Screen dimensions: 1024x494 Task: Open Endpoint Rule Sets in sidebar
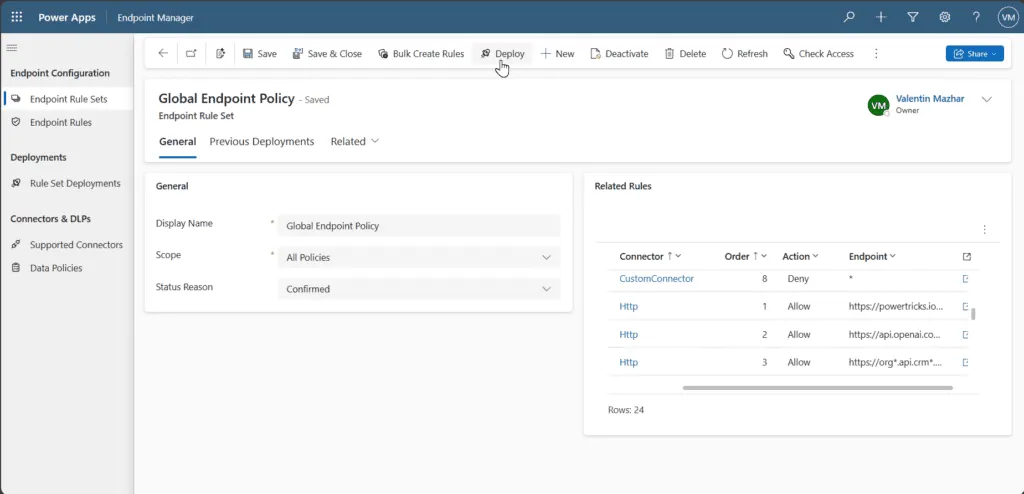coord(68,99)
